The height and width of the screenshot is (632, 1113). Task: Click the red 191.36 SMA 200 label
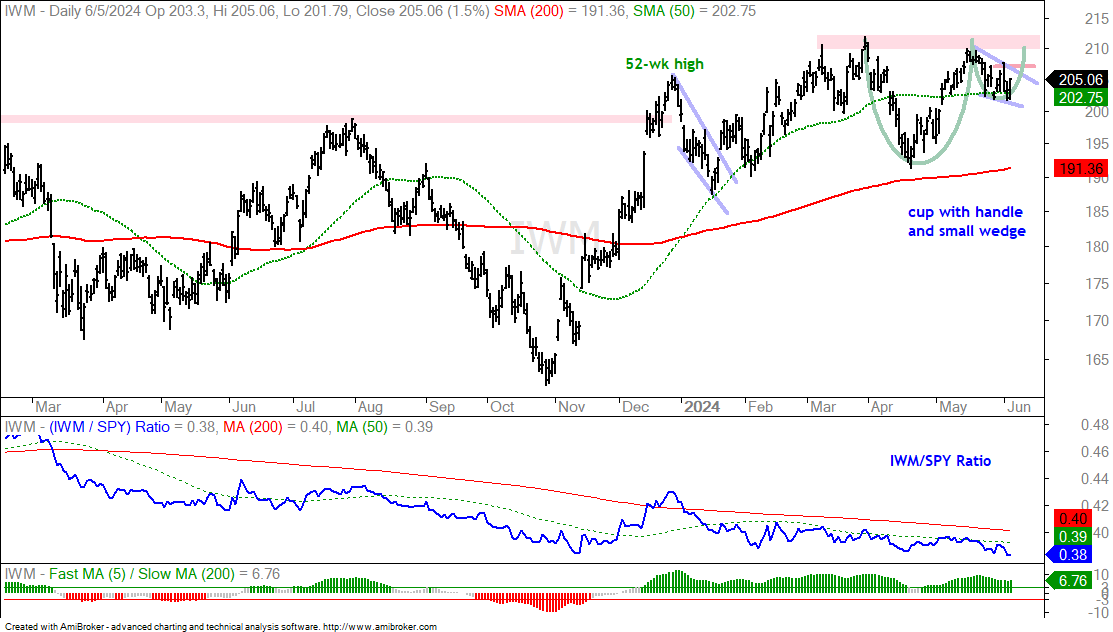[x=1080, y=169]
